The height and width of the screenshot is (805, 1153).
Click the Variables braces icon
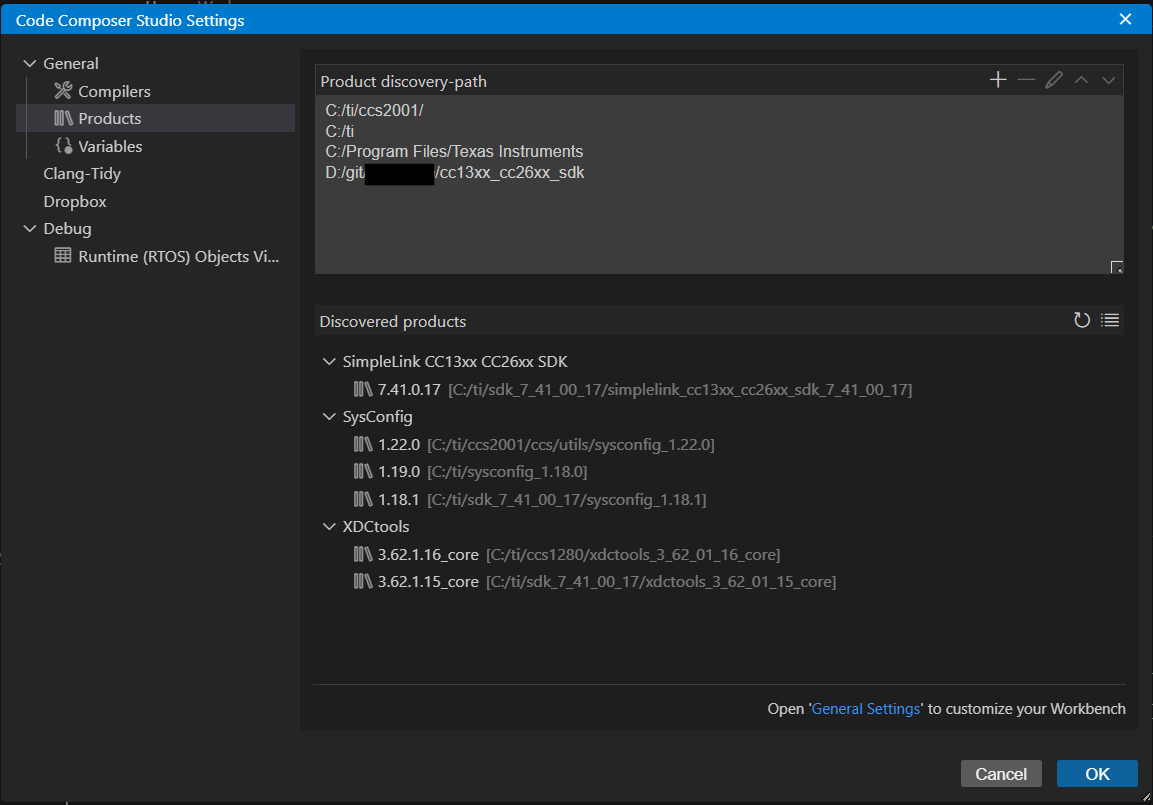click(x=64, y=146)
